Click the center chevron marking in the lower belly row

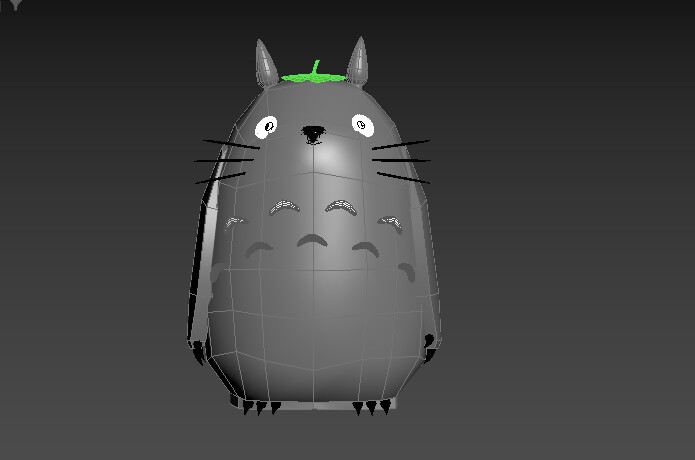tap(312, 241)
